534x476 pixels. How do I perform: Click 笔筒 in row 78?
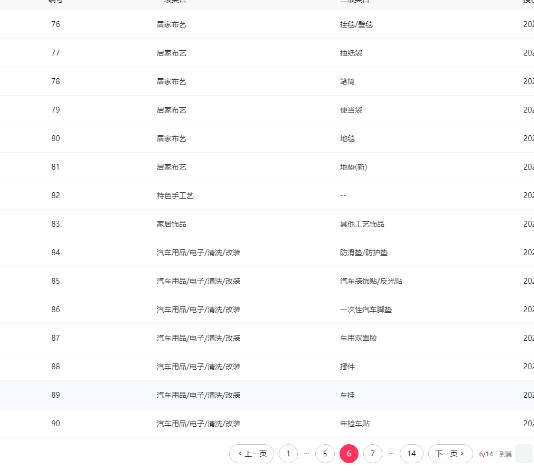(x=347, y=82)
